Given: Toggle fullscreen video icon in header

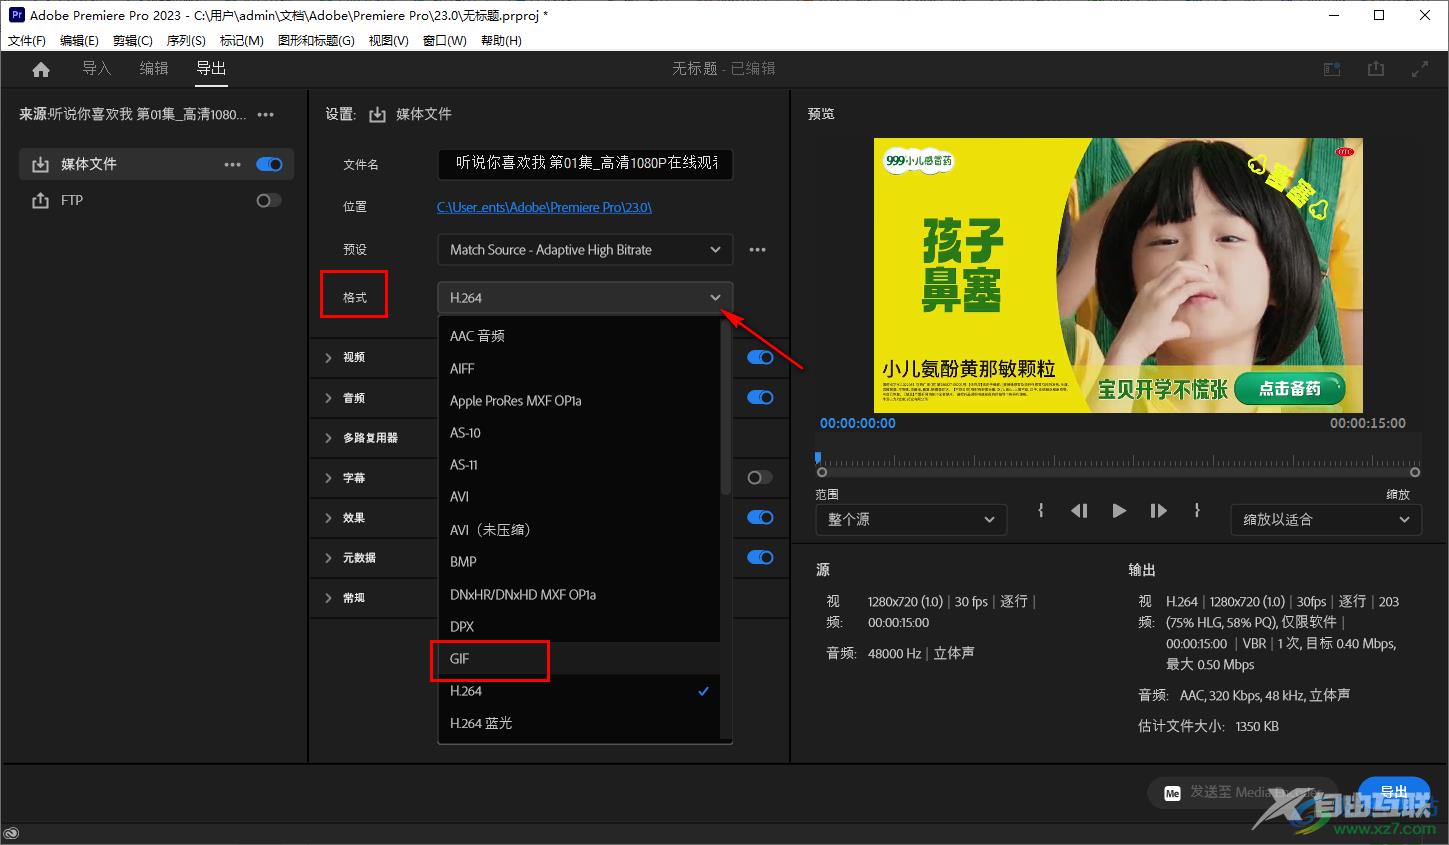Looking at the screenshot, I should coord(1419,69).
